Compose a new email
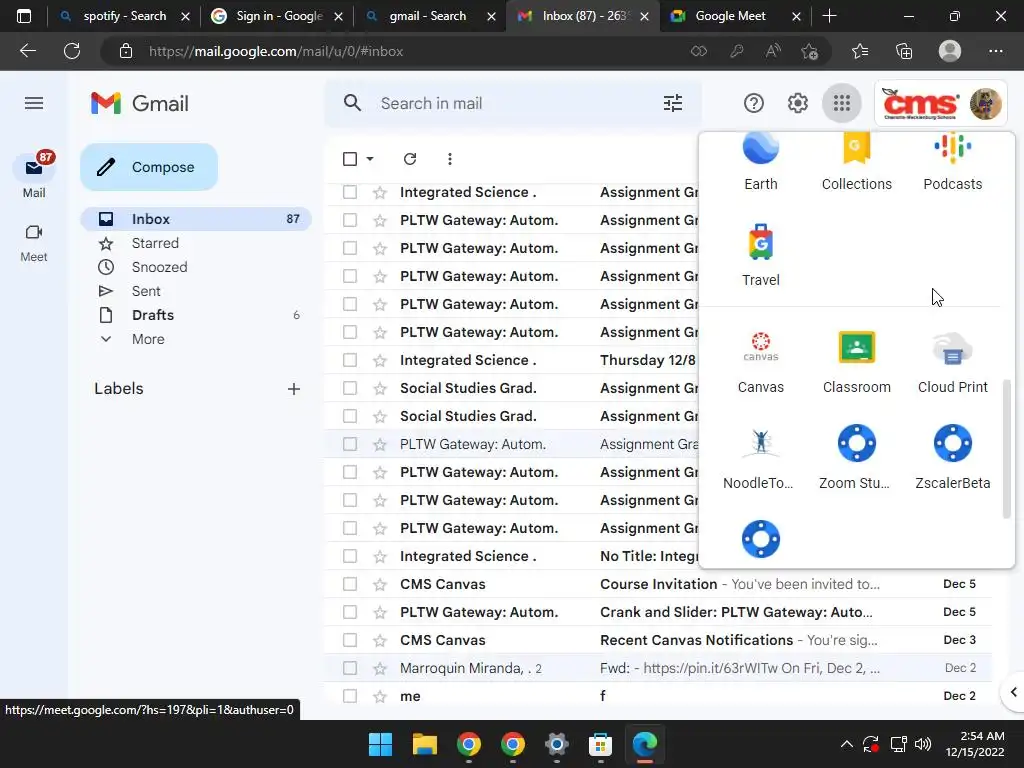Screen dimensions: 1024x768 [x=149, y=167]
